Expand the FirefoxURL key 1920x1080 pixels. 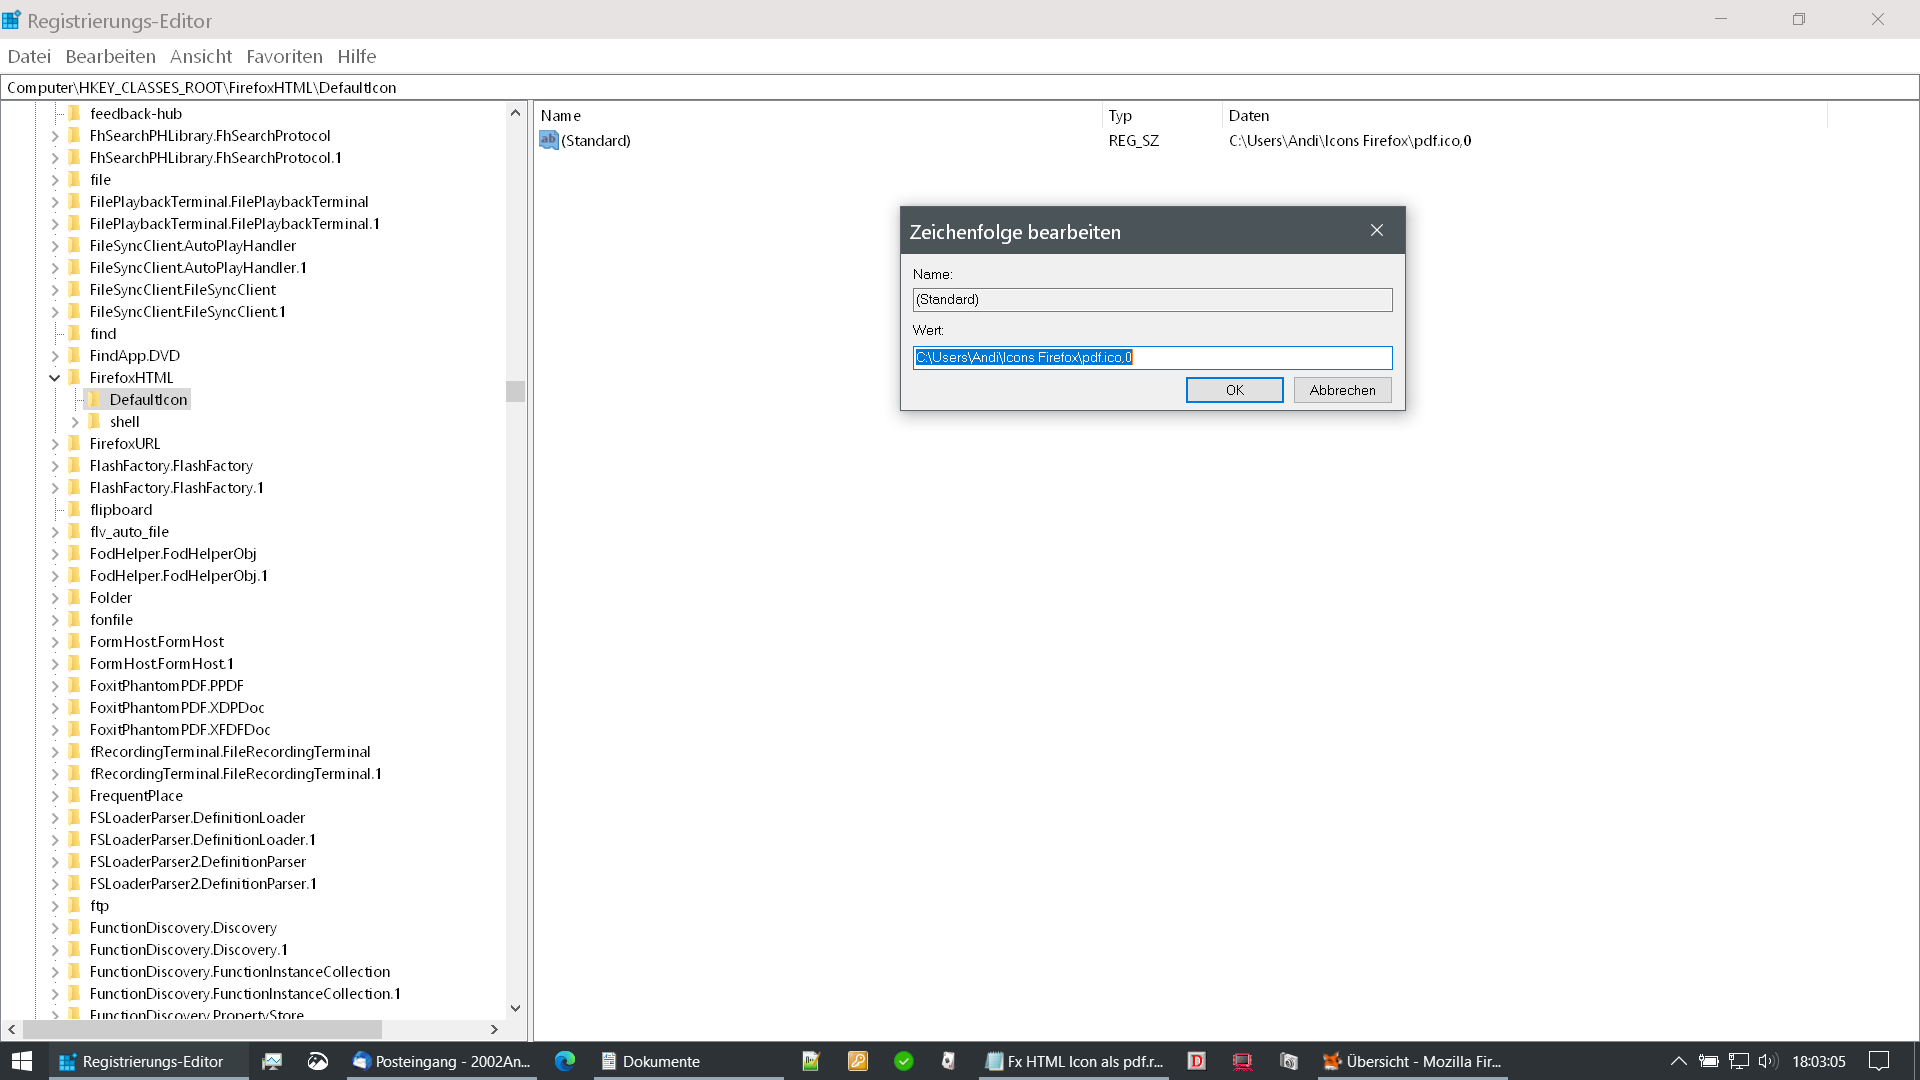point(55,444)
